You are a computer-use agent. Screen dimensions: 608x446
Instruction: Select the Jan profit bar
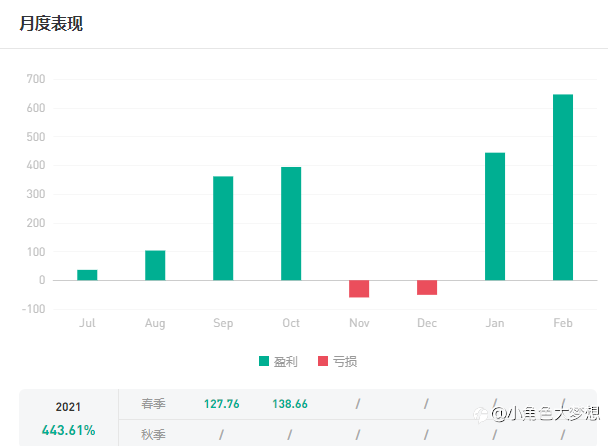(495, 216)
